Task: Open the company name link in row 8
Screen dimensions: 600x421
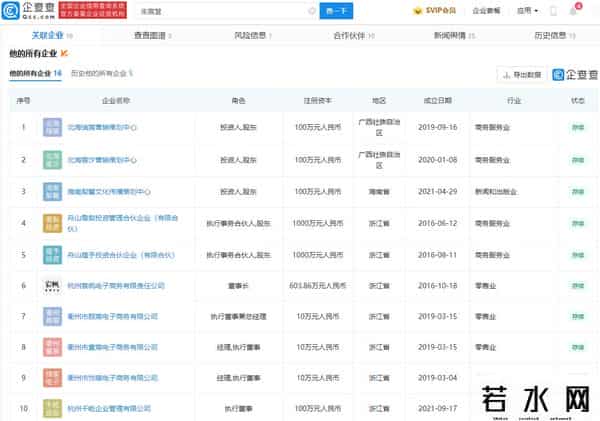Action: (112, 347)
